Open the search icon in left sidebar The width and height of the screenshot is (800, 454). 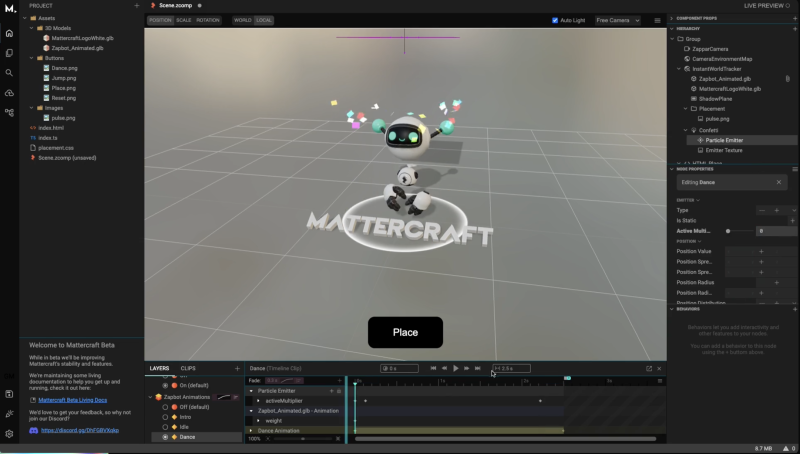click(9, 72)
